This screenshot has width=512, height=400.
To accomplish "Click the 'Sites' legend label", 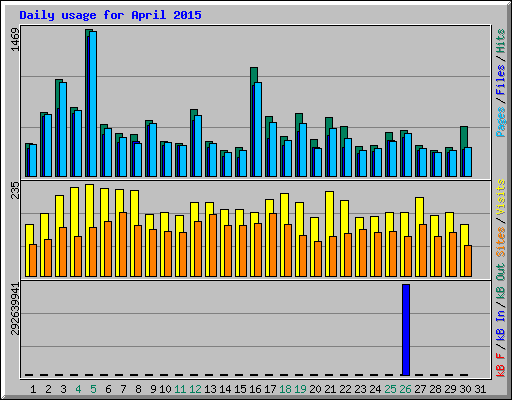I will [500, 242].
